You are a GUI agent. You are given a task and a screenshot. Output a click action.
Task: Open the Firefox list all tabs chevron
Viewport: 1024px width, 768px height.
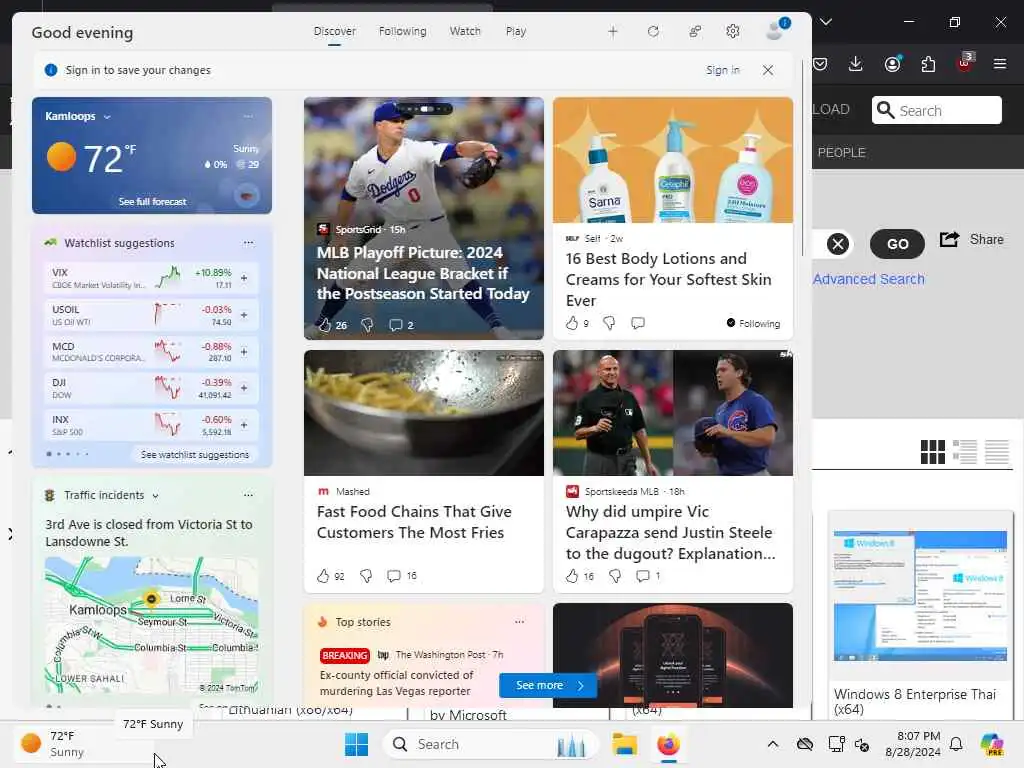[x=826, y=22]
